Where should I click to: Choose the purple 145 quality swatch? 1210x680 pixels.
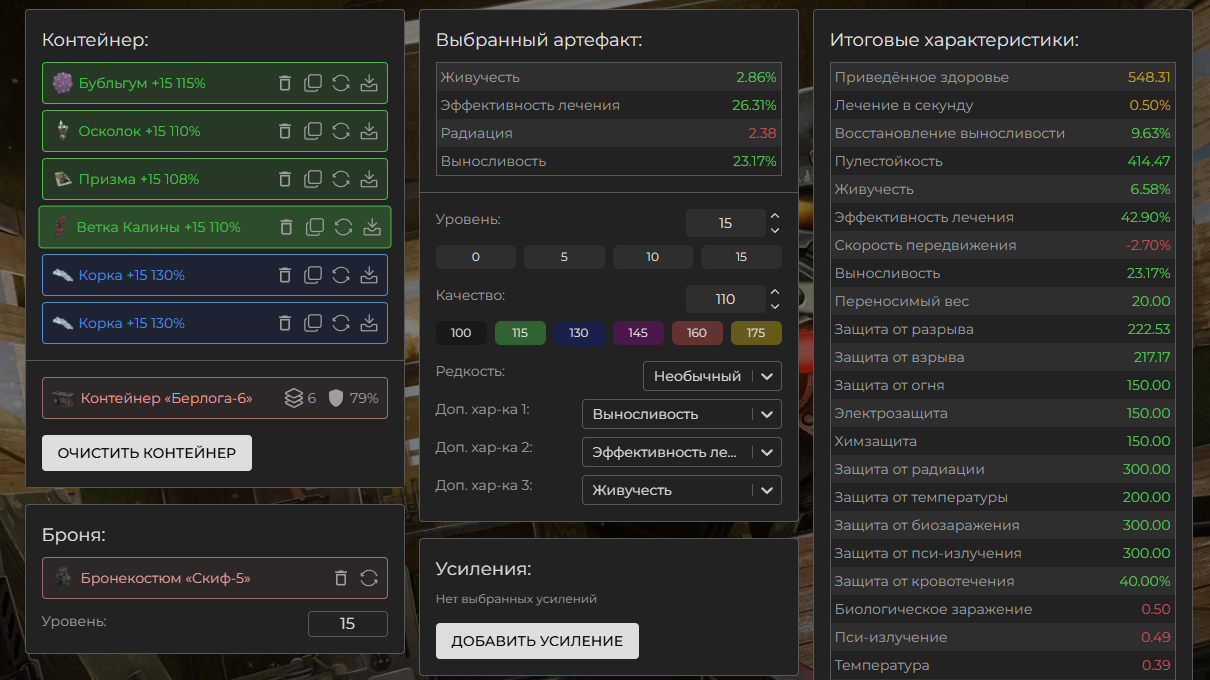point(638,333)
